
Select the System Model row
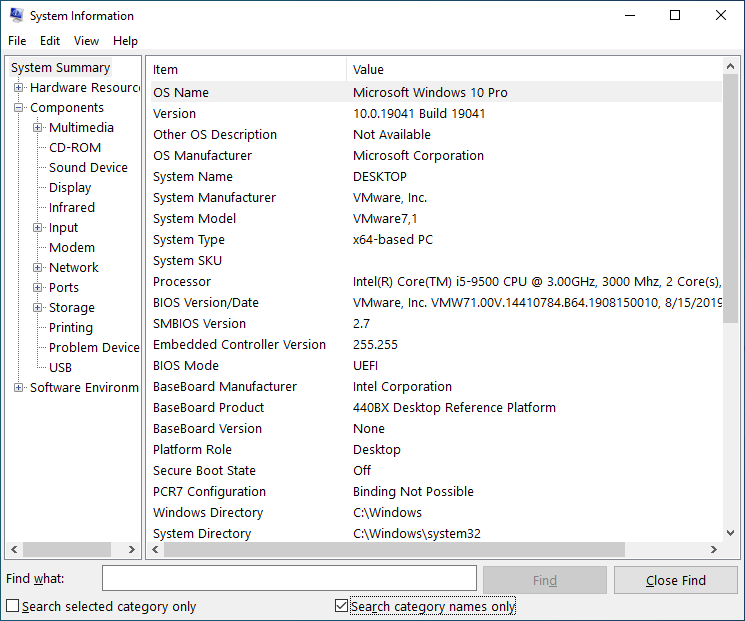pyautogui.click(x=436, y=219)
